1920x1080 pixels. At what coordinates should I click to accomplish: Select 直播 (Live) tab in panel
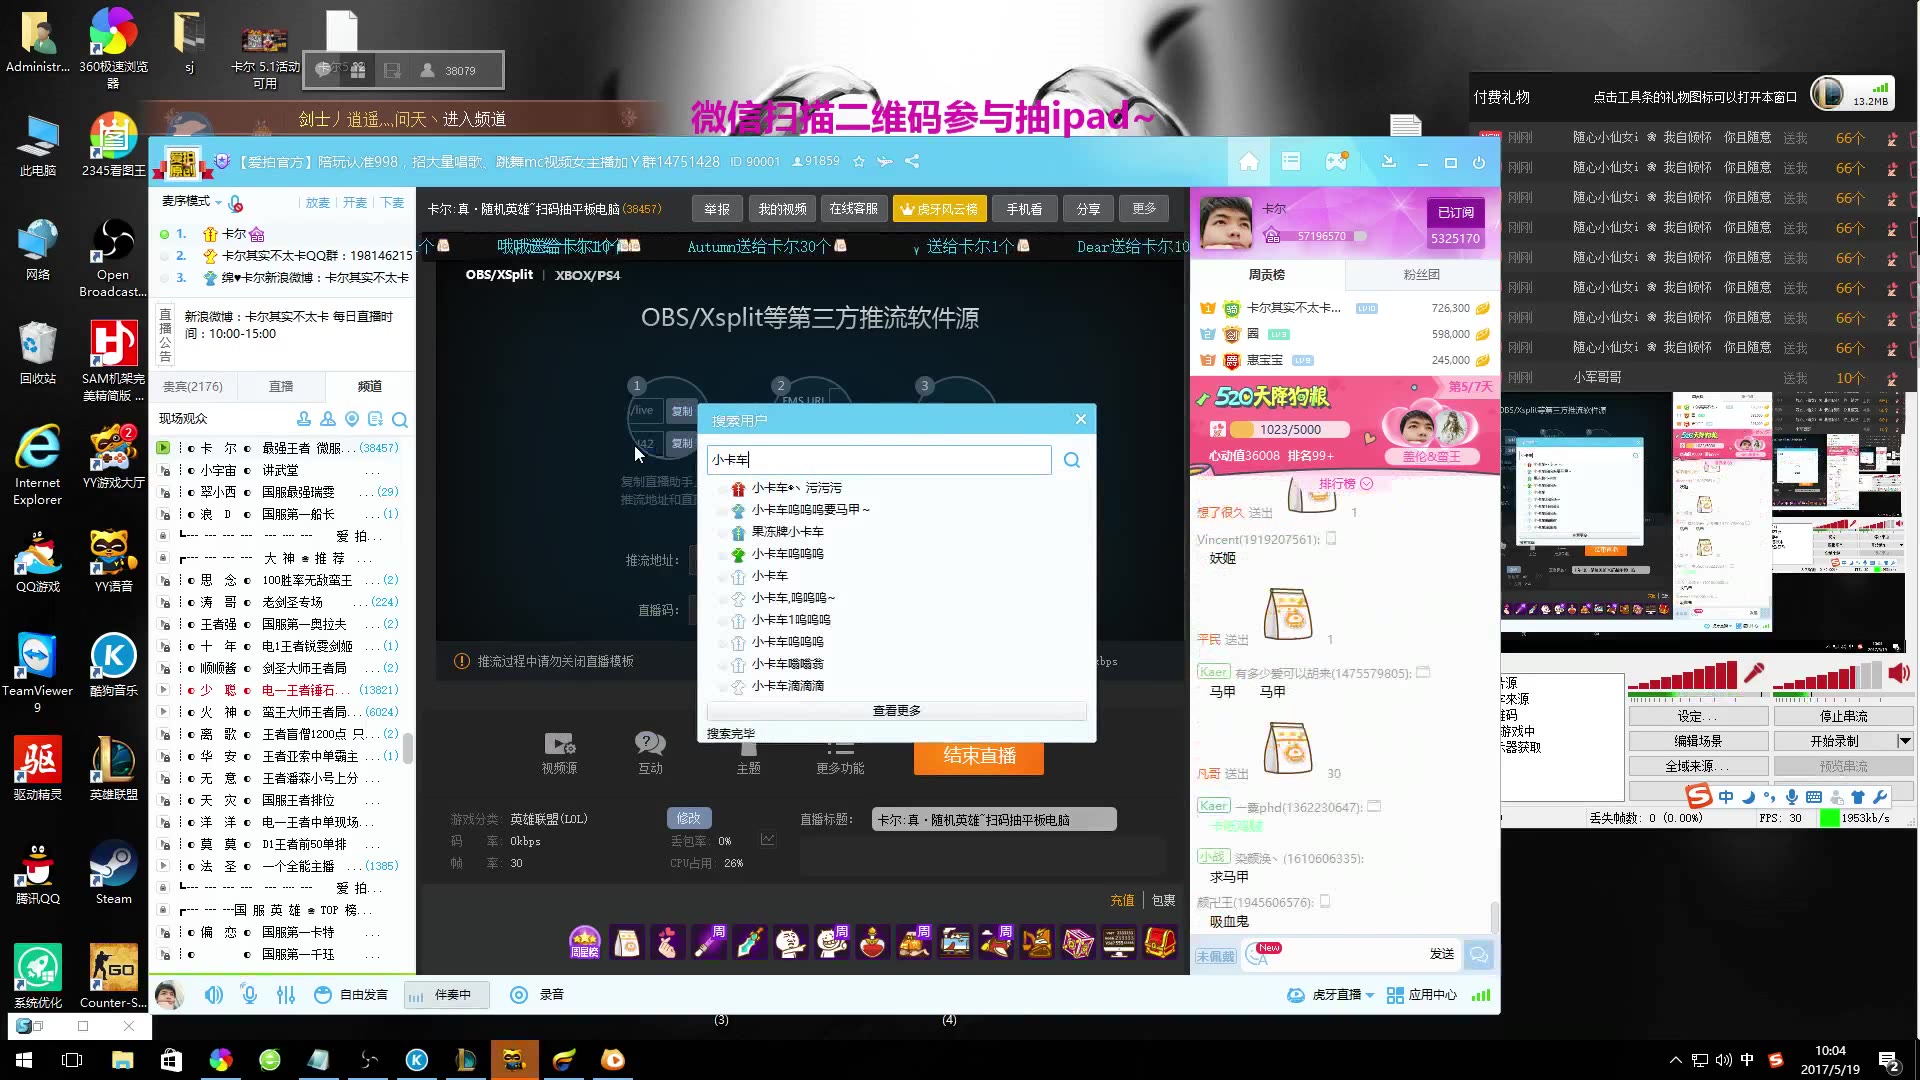click(280, 386)
